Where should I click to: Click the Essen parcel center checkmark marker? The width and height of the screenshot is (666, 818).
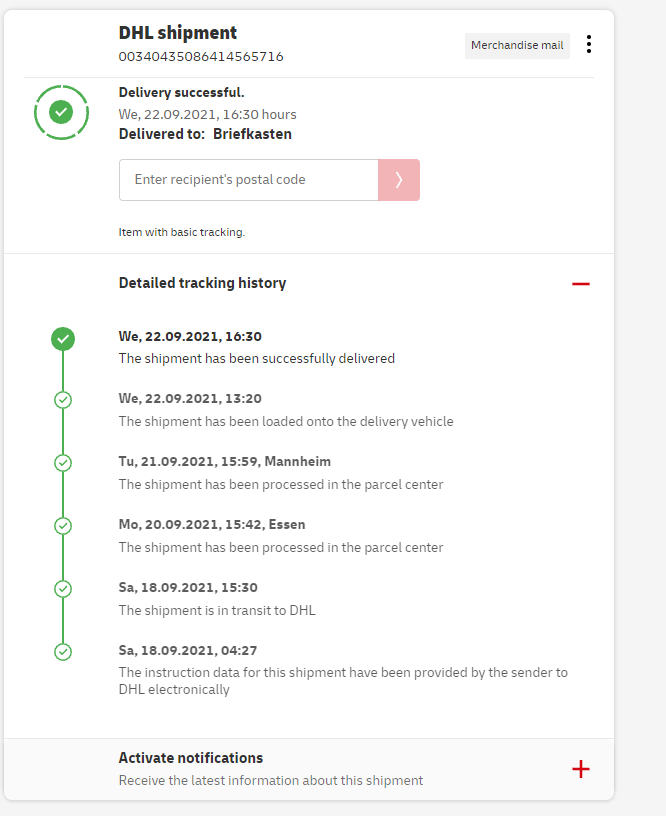pyautogui.click(x=63, y=526)
